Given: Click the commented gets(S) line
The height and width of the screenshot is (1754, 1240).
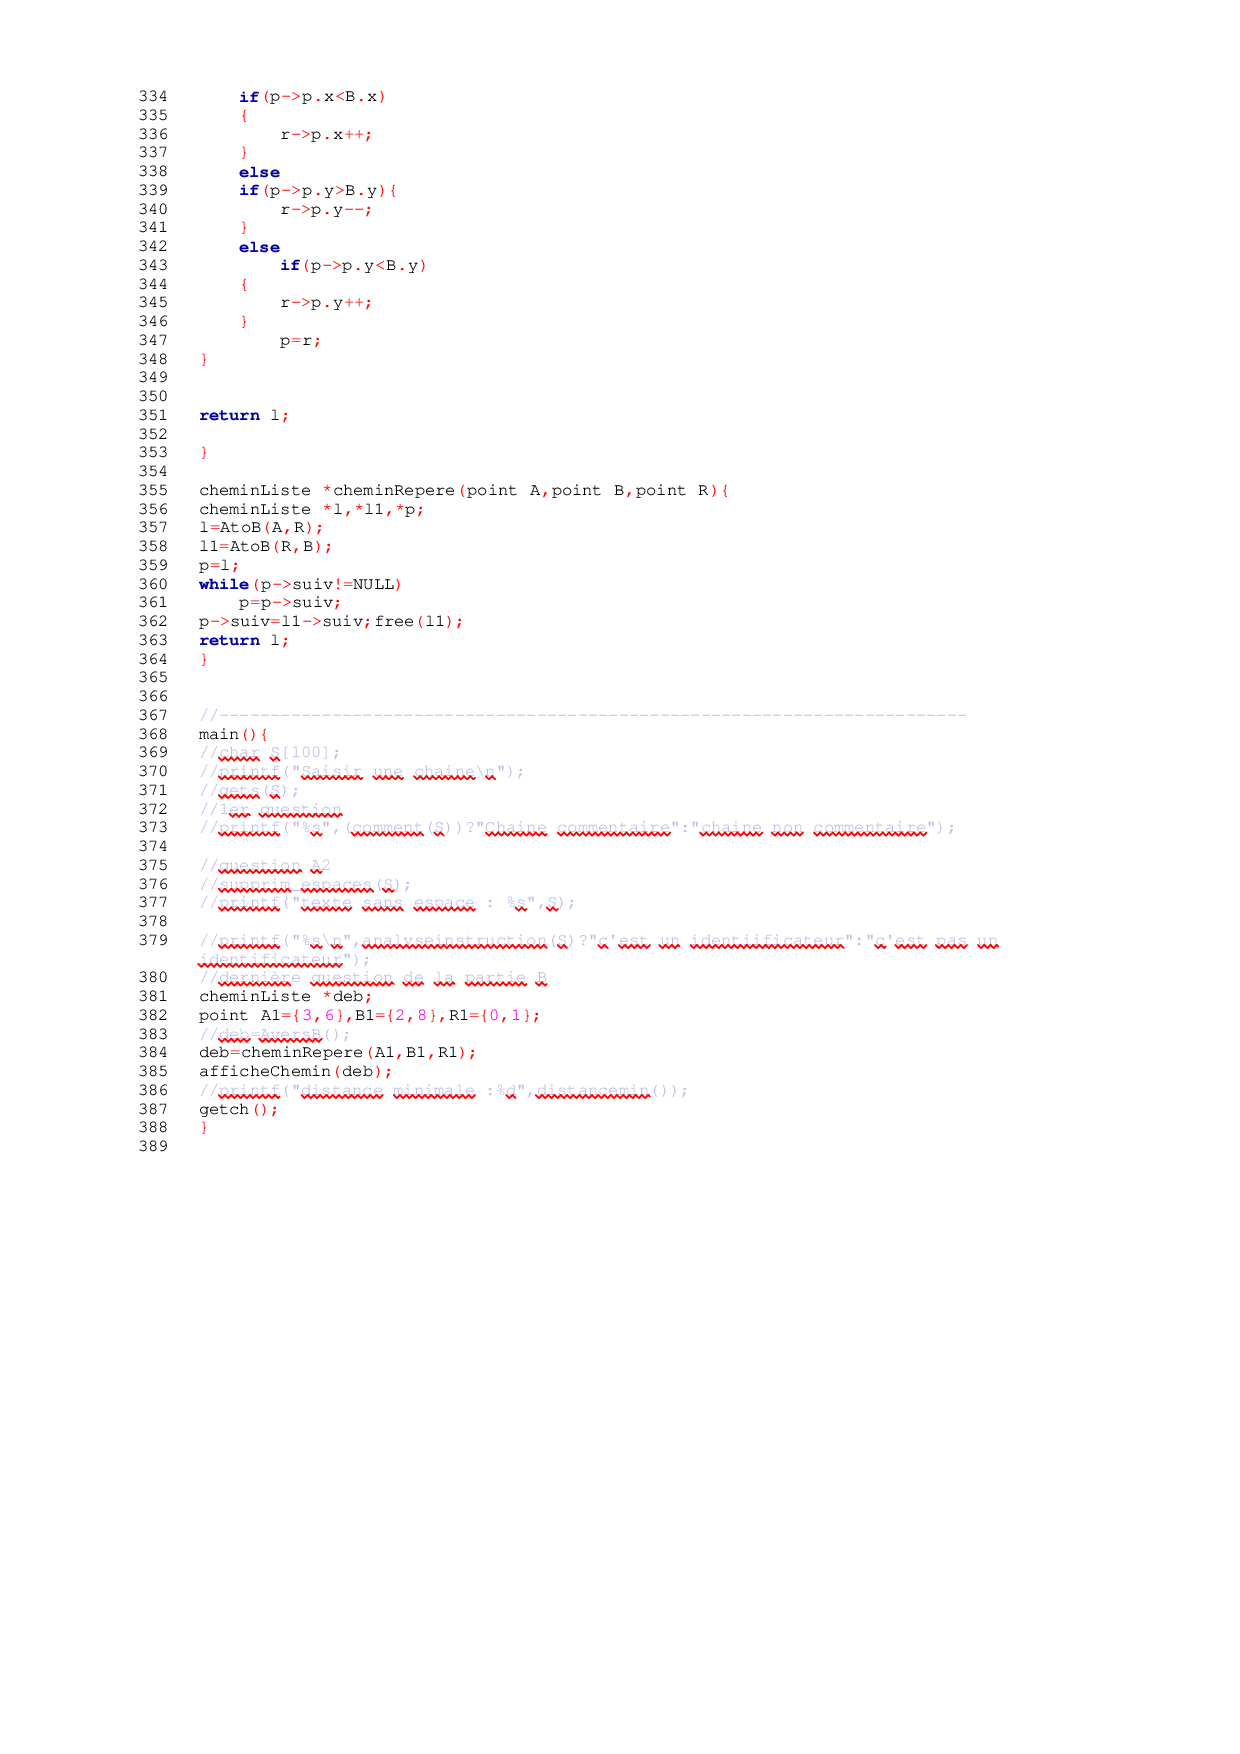Looking at the screenshot, I should [x=249, y=790].
